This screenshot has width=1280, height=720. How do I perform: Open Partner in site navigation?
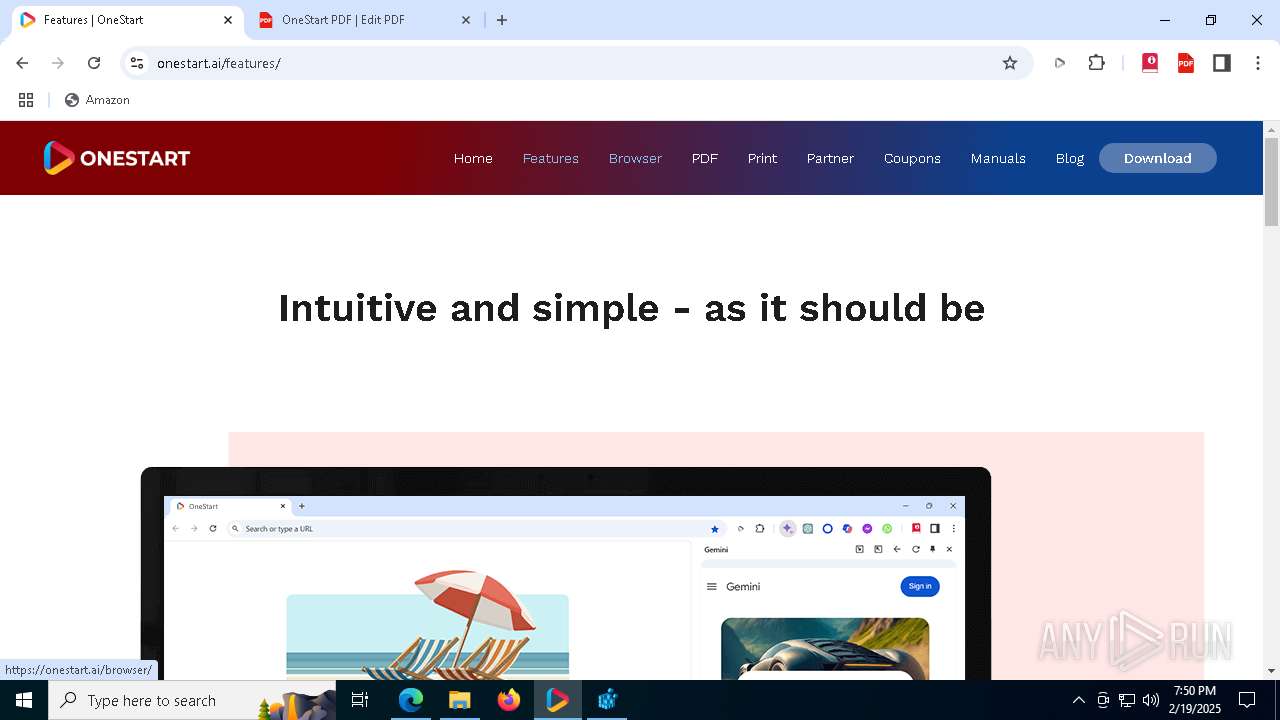click(x=830, y=158)
